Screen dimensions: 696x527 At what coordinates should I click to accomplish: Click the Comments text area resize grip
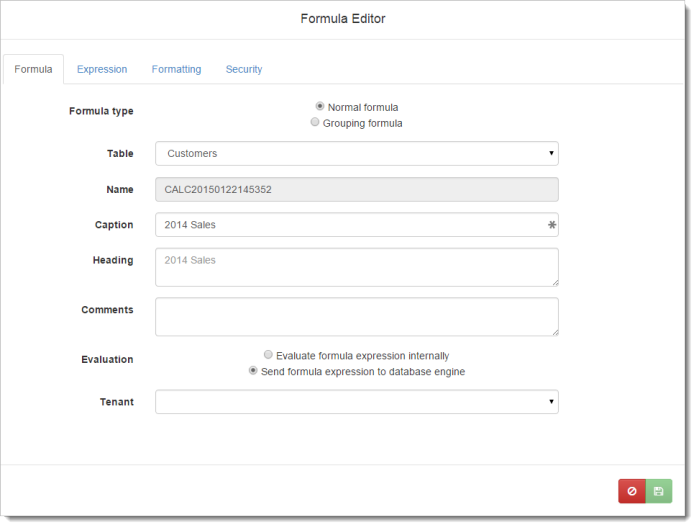(x=554, y=331)
